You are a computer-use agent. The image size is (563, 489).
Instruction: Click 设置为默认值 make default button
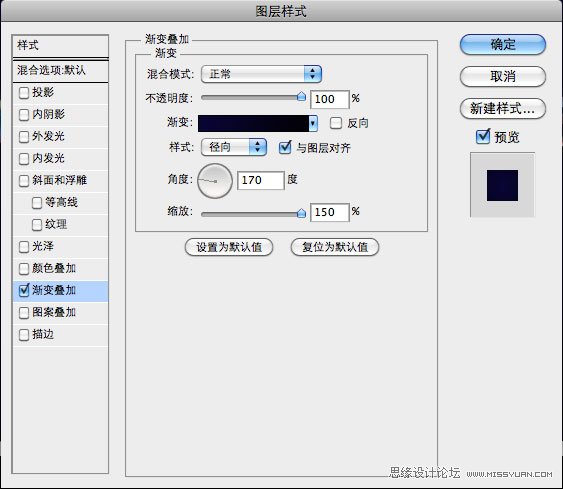(x=229, y=247)
